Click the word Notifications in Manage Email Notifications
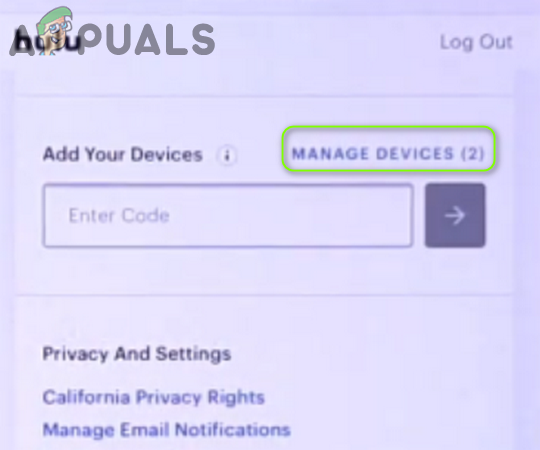The width and height of the screenshot is (540, 450). click(x=233, y=430)
